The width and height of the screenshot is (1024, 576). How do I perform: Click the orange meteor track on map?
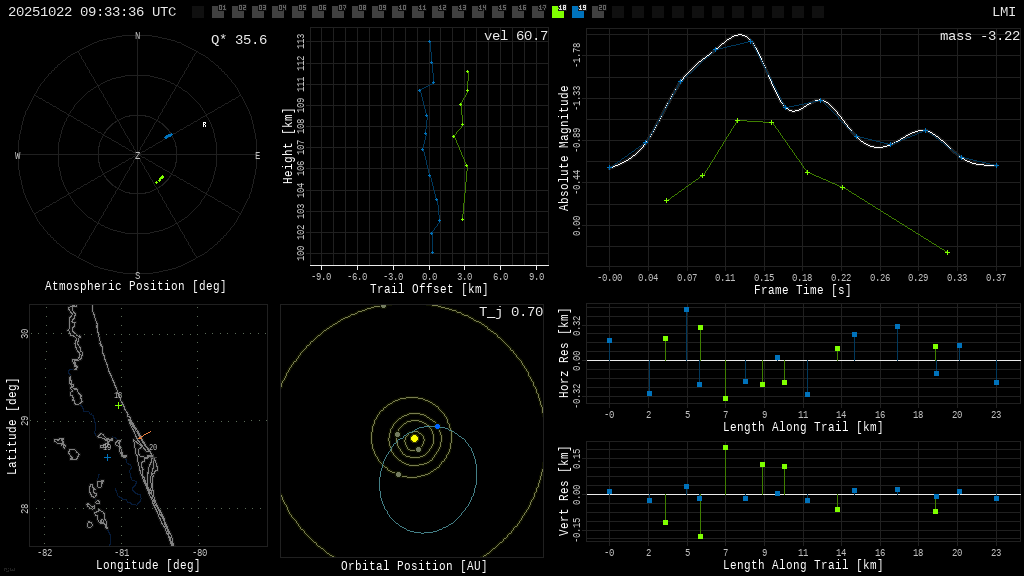tap(144, 435)
